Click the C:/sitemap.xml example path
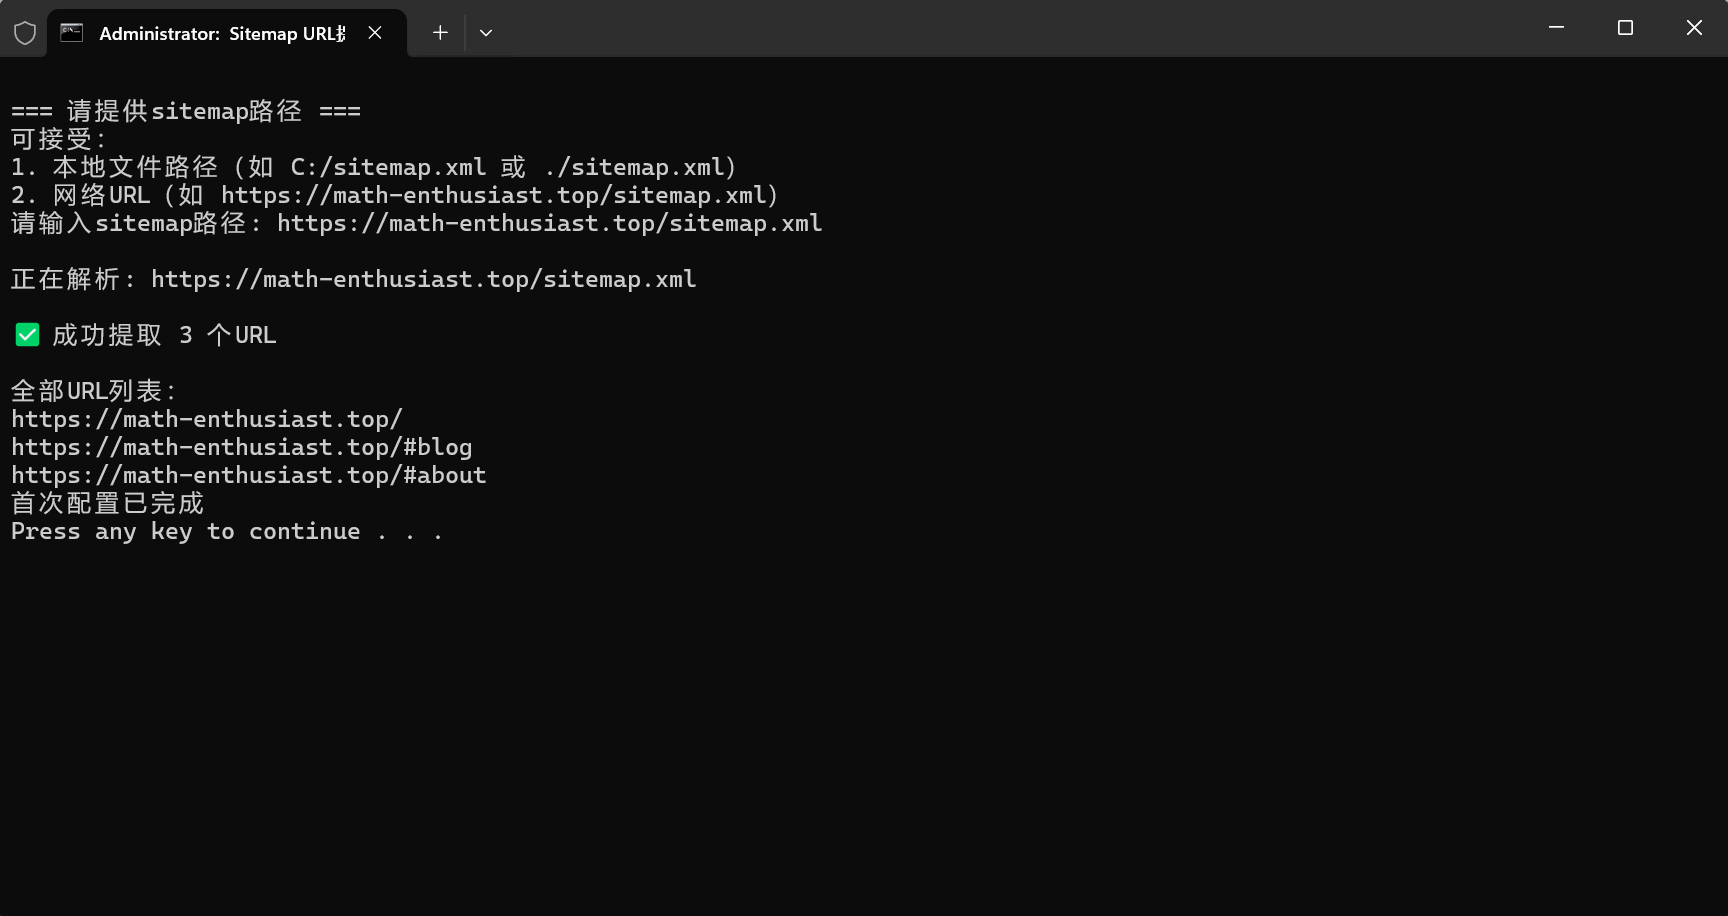Viewport: 1728px width, 916px height. click(x=388, y=167)
